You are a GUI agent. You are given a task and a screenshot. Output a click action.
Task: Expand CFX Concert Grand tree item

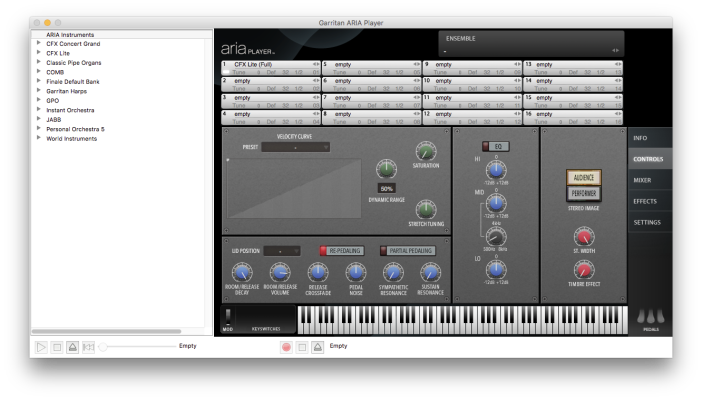click(39, 43)
